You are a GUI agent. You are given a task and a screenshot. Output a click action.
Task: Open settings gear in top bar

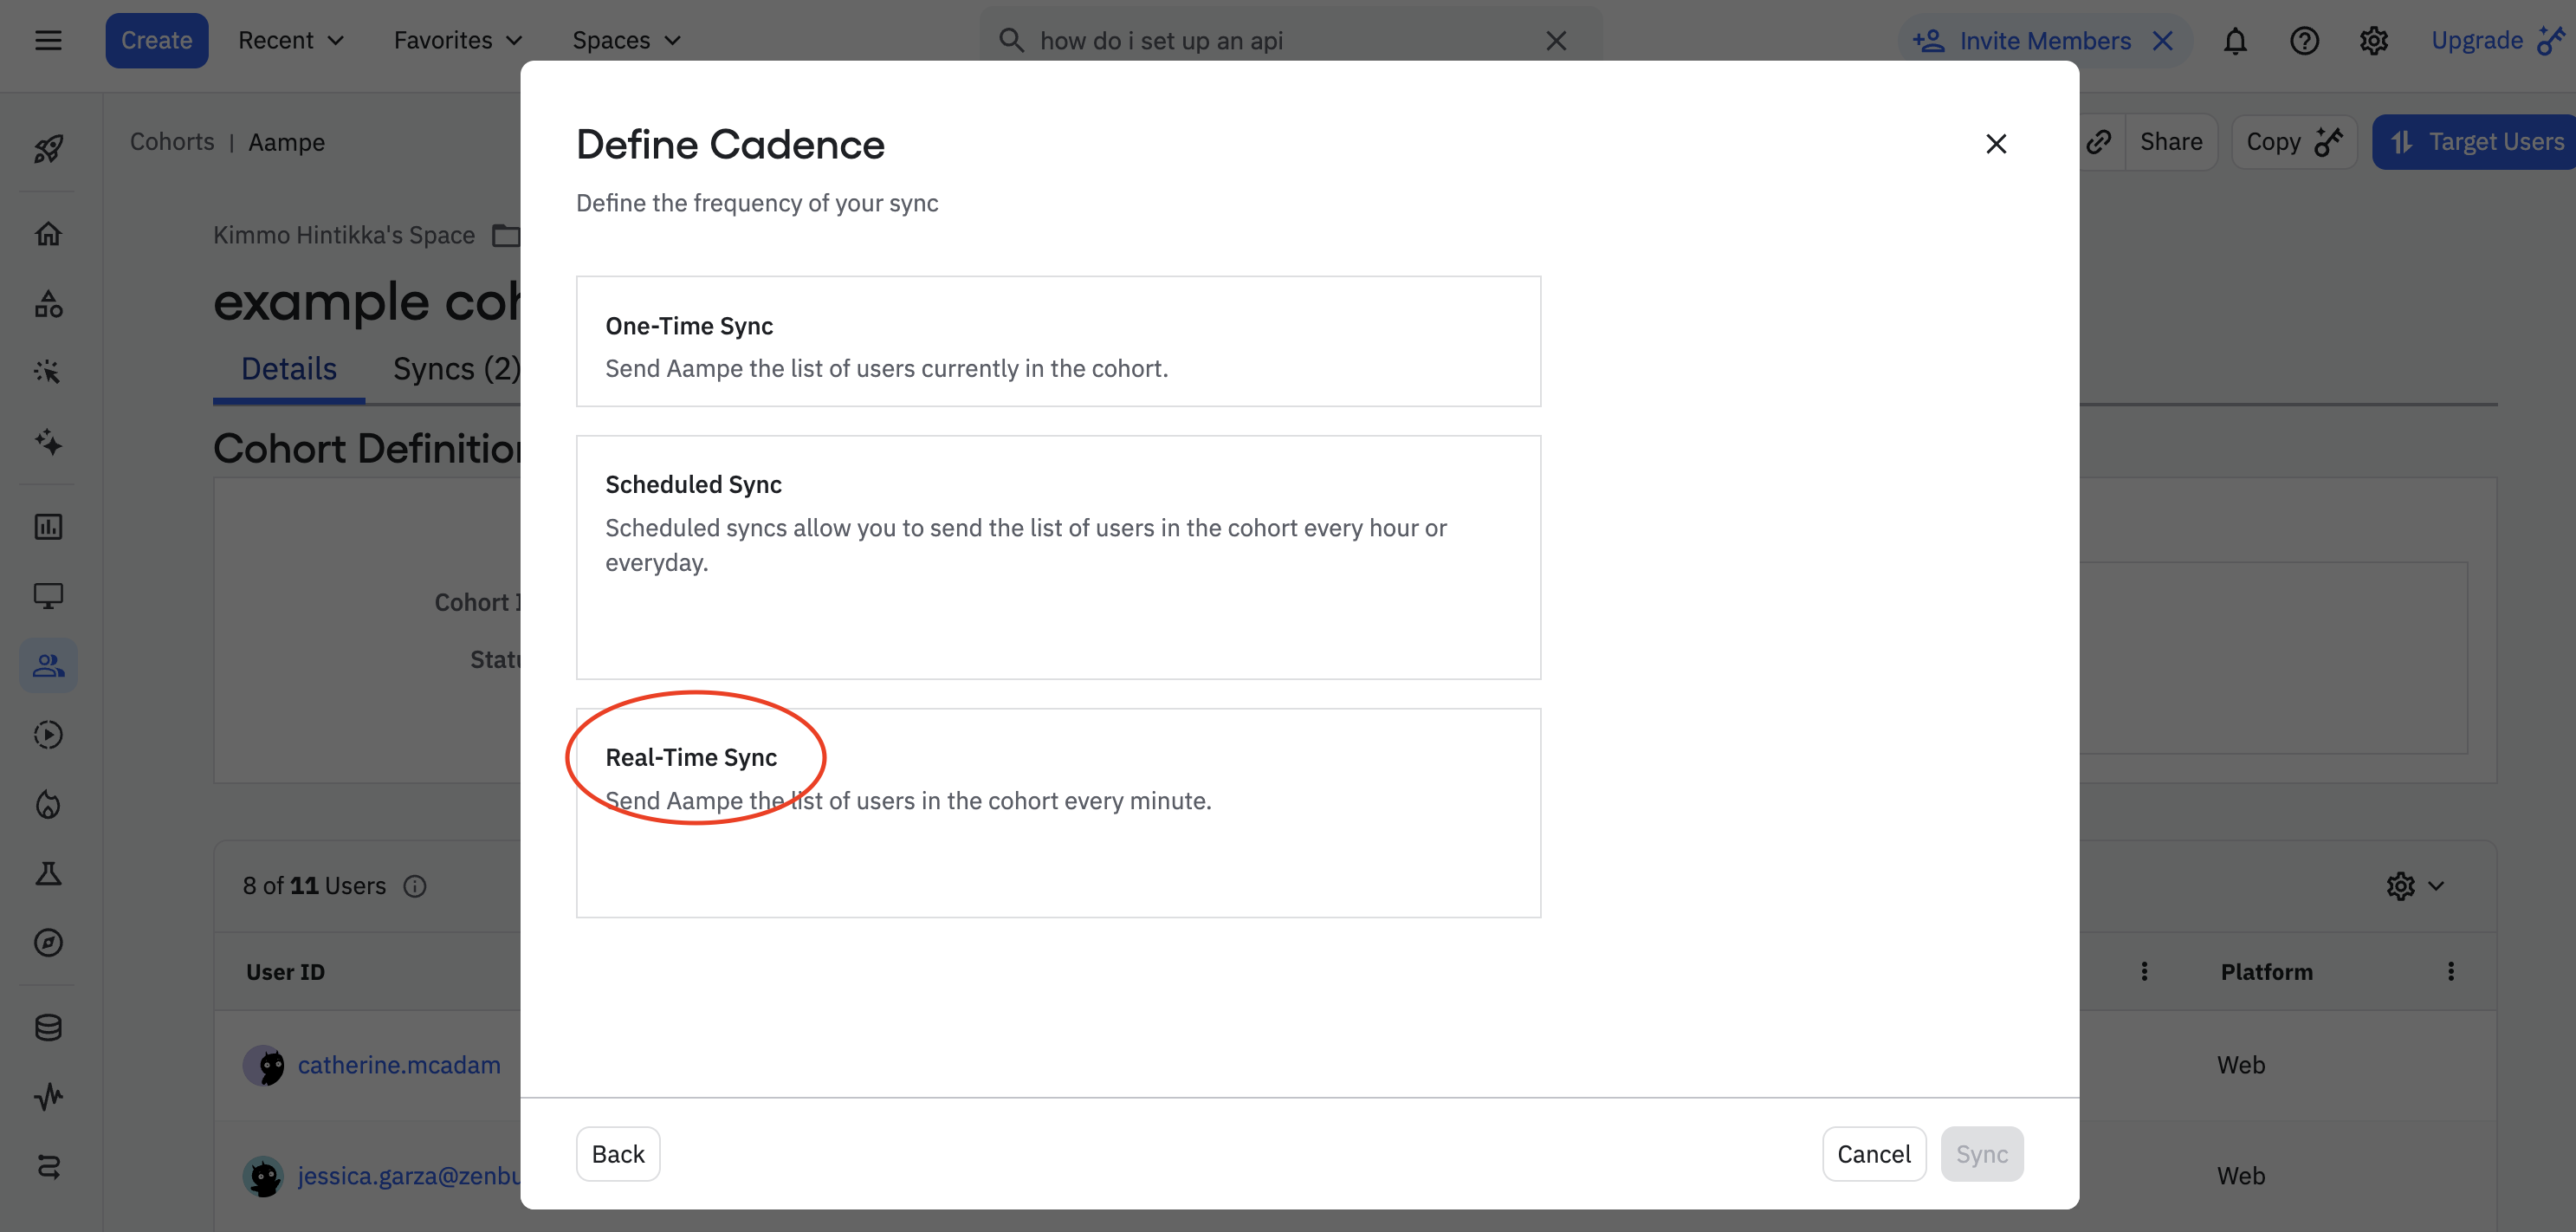tap(2373, 41)
